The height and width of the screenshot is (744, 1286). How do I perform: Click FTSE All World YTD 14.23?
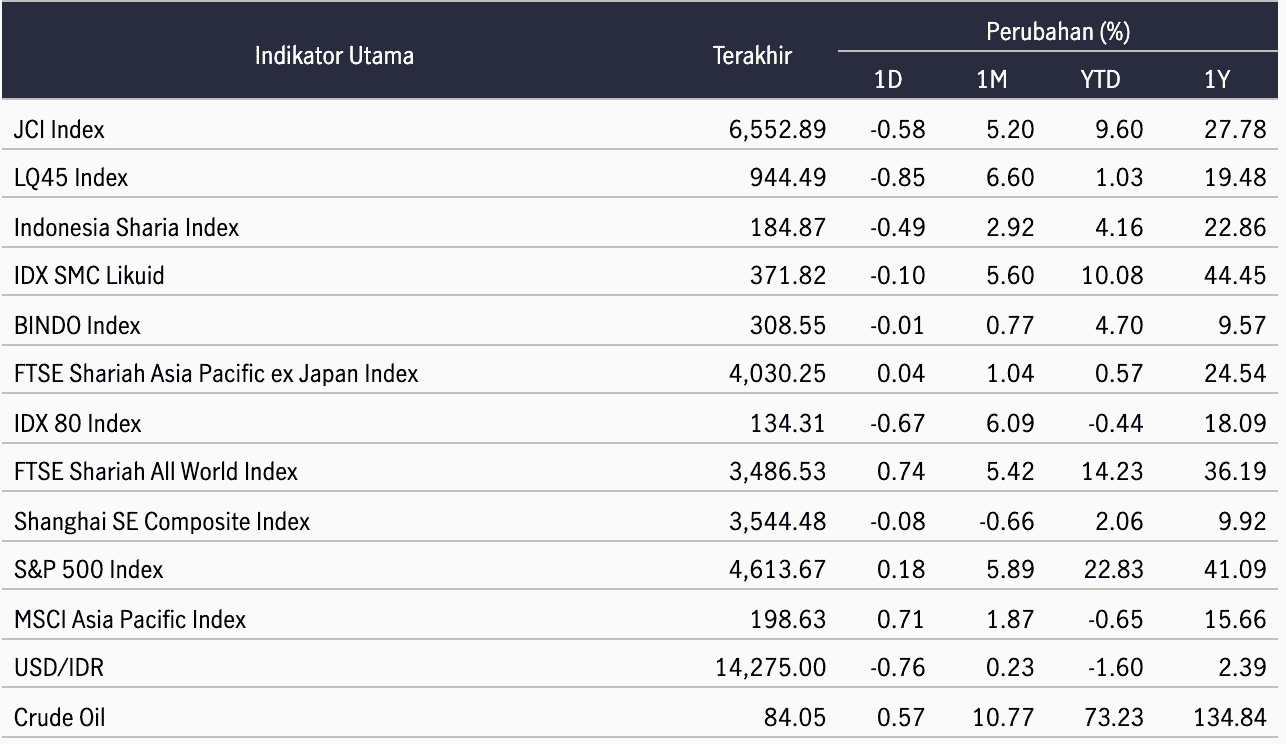[x=1114, y=471]
